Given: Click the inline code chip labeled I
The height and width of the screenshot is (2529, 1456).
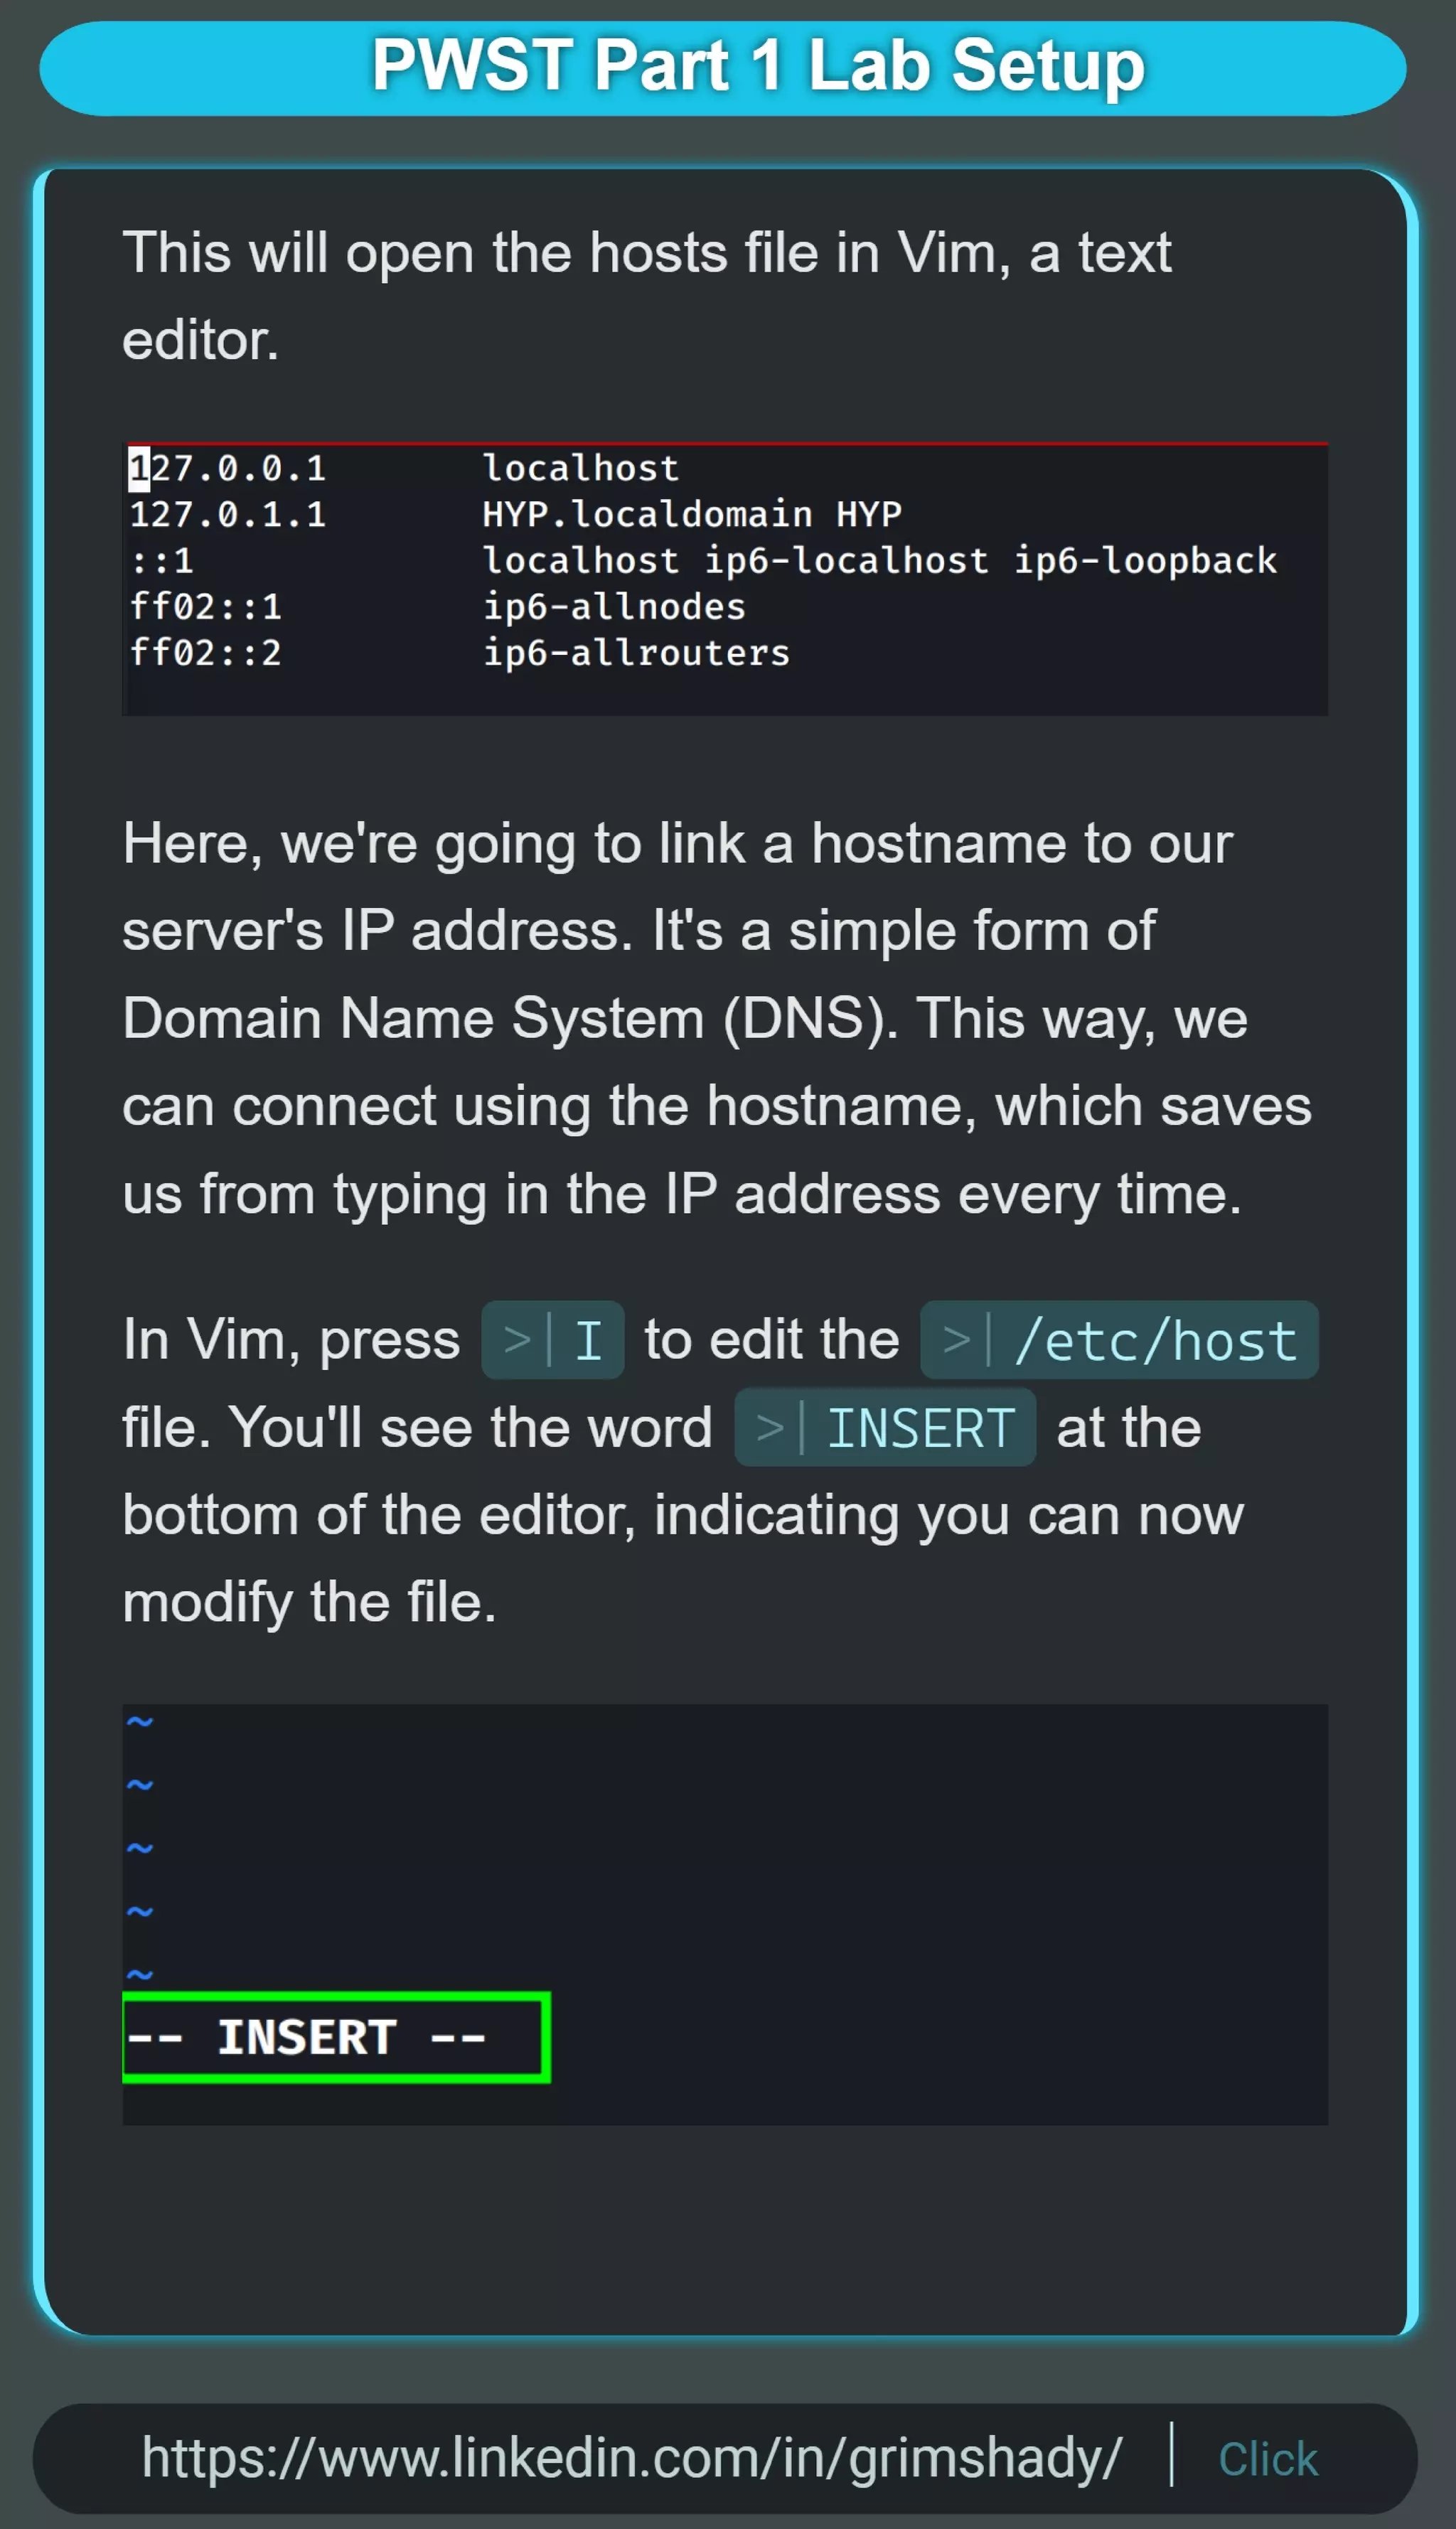Looking at the screenshot, I should [553, 1340].
